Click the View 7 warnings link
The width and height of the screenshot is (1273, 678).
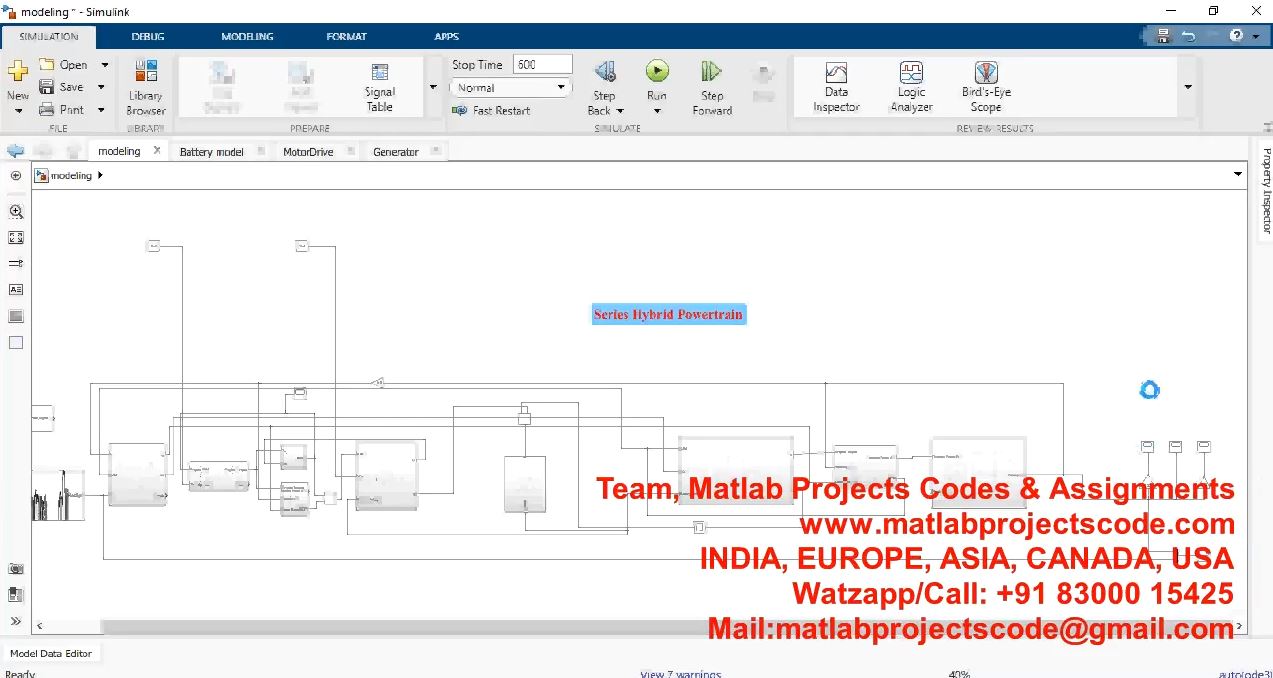tap(680, 674)
